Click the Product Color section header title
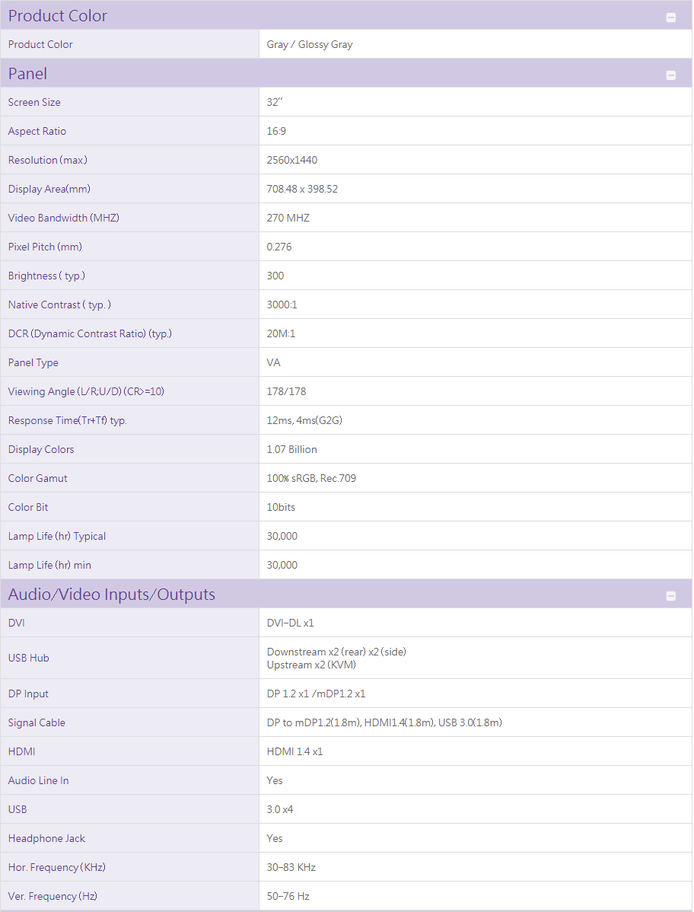694x912 pixels. coord(58,16)
